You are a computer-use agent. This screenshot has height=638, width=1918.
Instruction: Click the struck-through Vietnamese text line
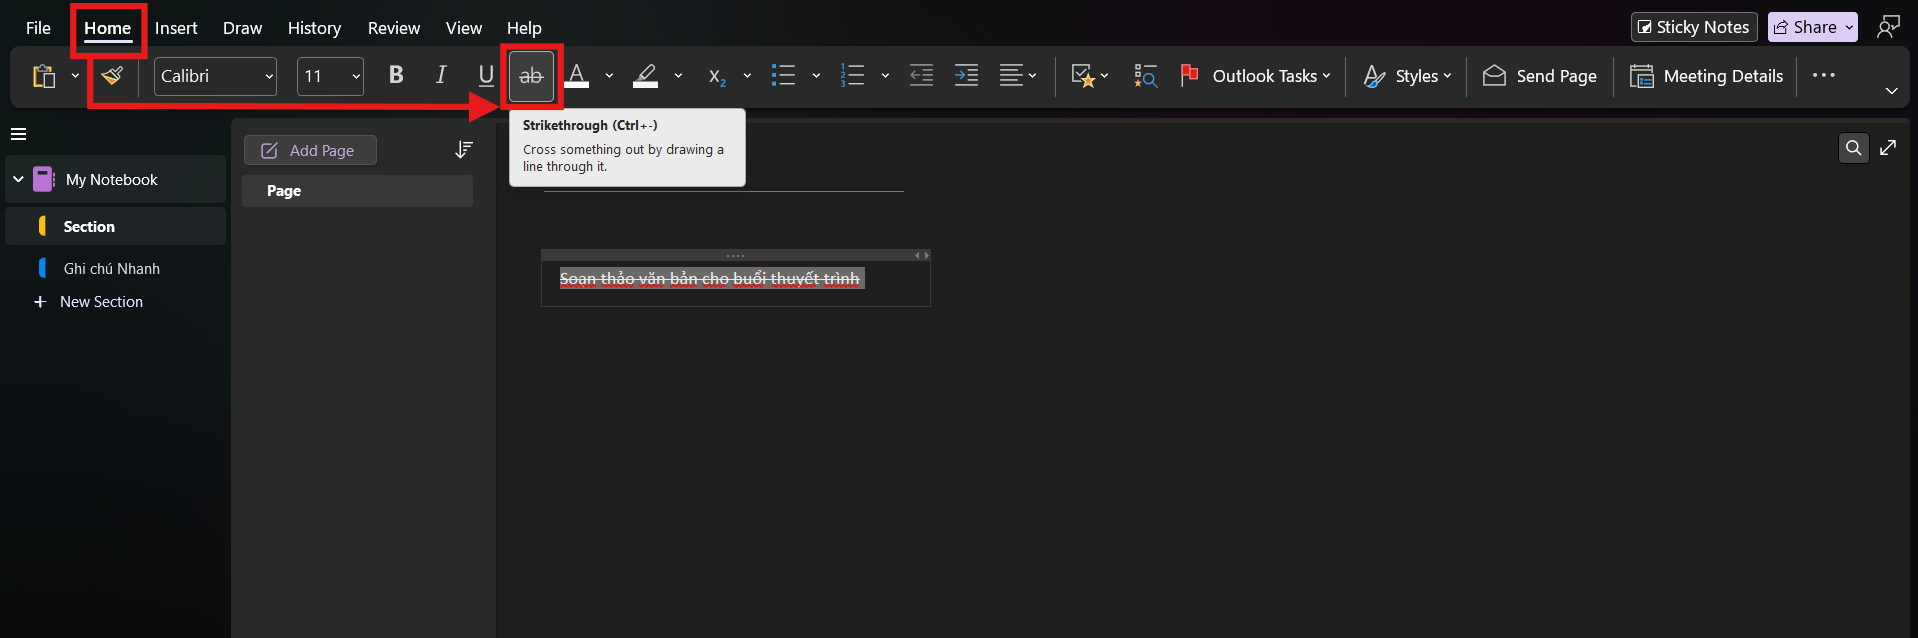pos(709,279)
